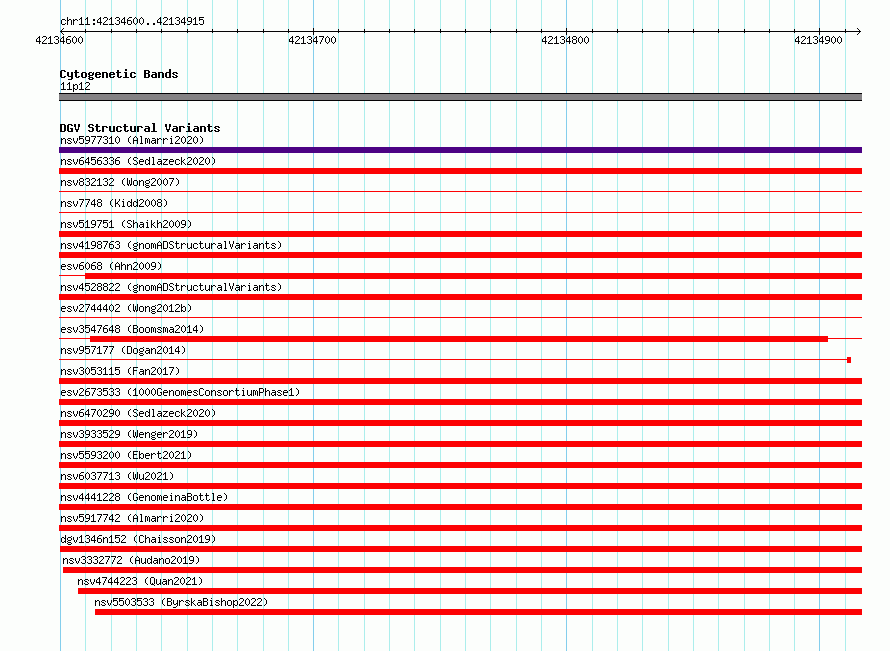
Task: Click the 42134800 ruler position label
Action: (565, 40)
